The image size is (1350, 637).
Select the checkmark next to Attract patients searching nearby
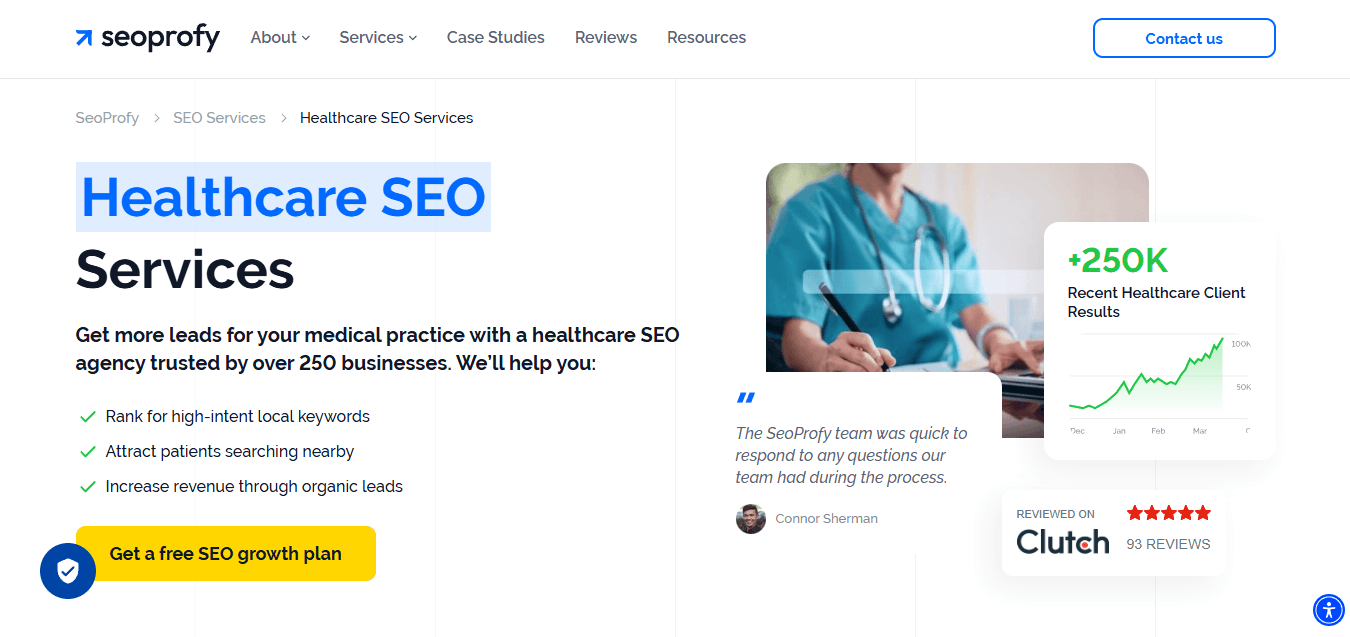pos(87,451)
